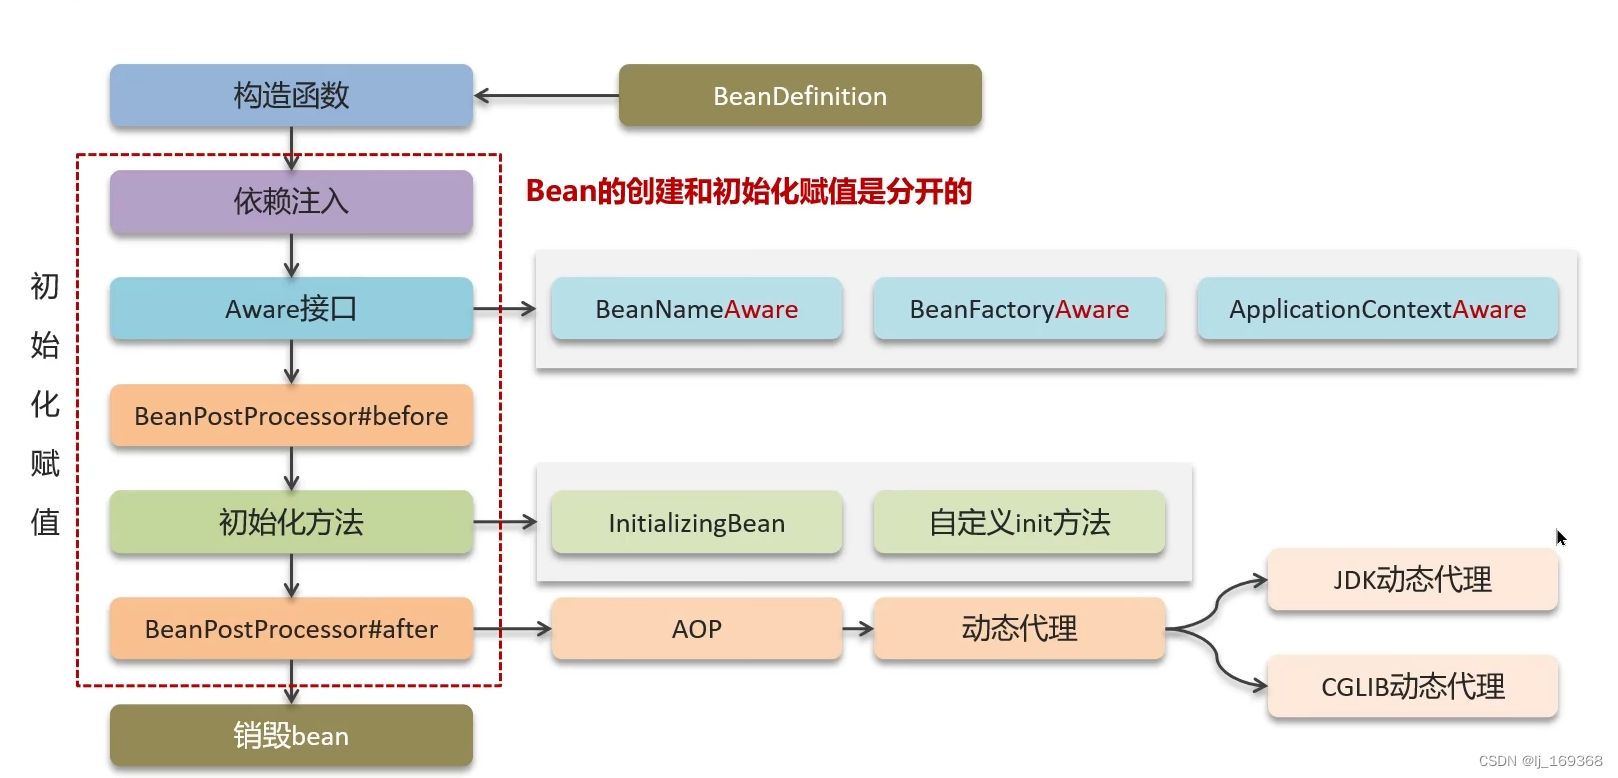Select the JDK动态代理 box
Image resolution: width=1618 pixels, height=778 pixels.
tap(1413, 580)
